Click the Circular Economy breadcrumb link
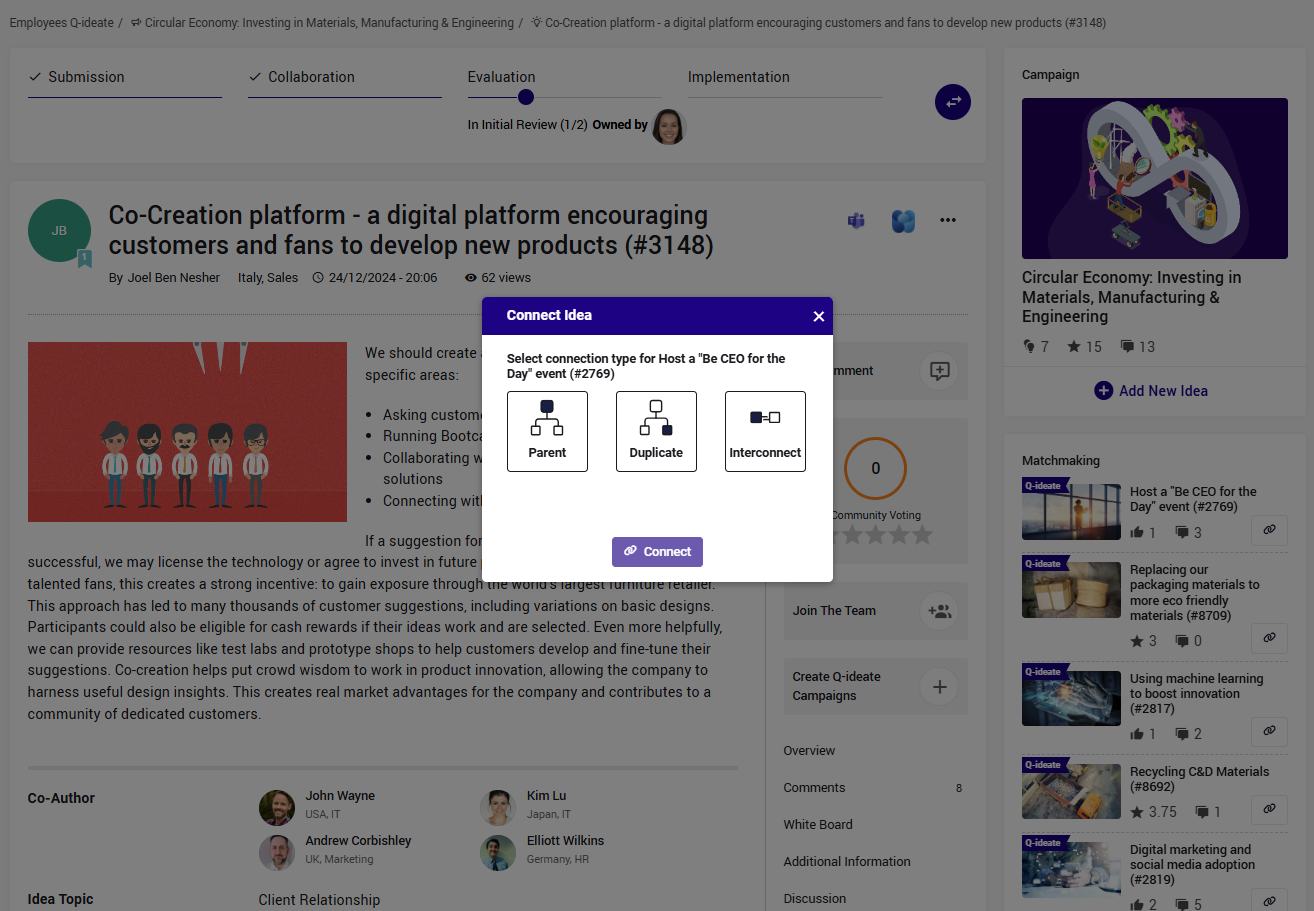Screen dimensions: 1314x911 [329, 22]
